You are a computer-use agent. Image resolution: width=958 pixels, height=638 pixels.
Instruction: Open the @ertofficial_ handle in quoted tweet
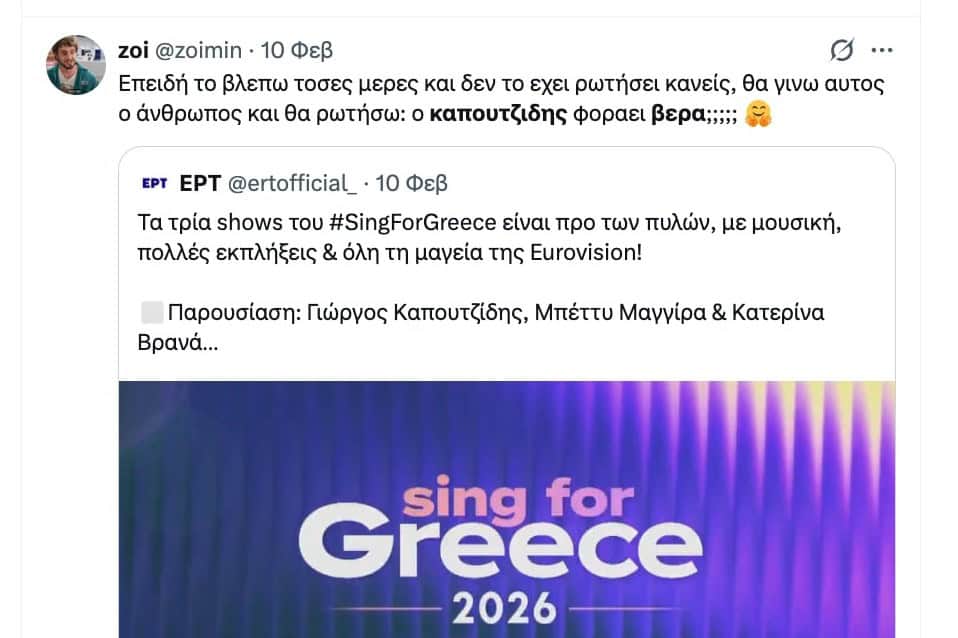(293, 183)
